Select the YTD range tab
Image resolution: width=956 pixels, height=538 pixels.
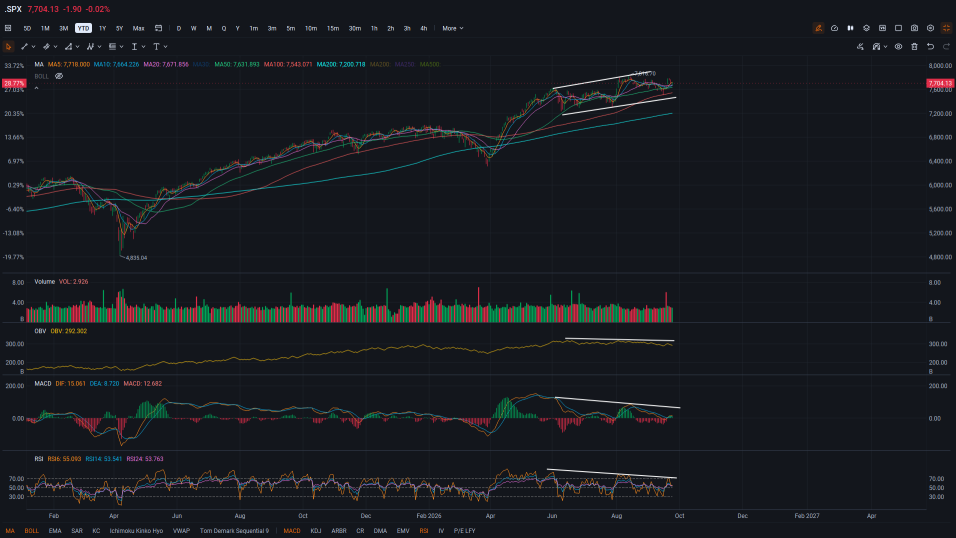(x=83, y=28)
